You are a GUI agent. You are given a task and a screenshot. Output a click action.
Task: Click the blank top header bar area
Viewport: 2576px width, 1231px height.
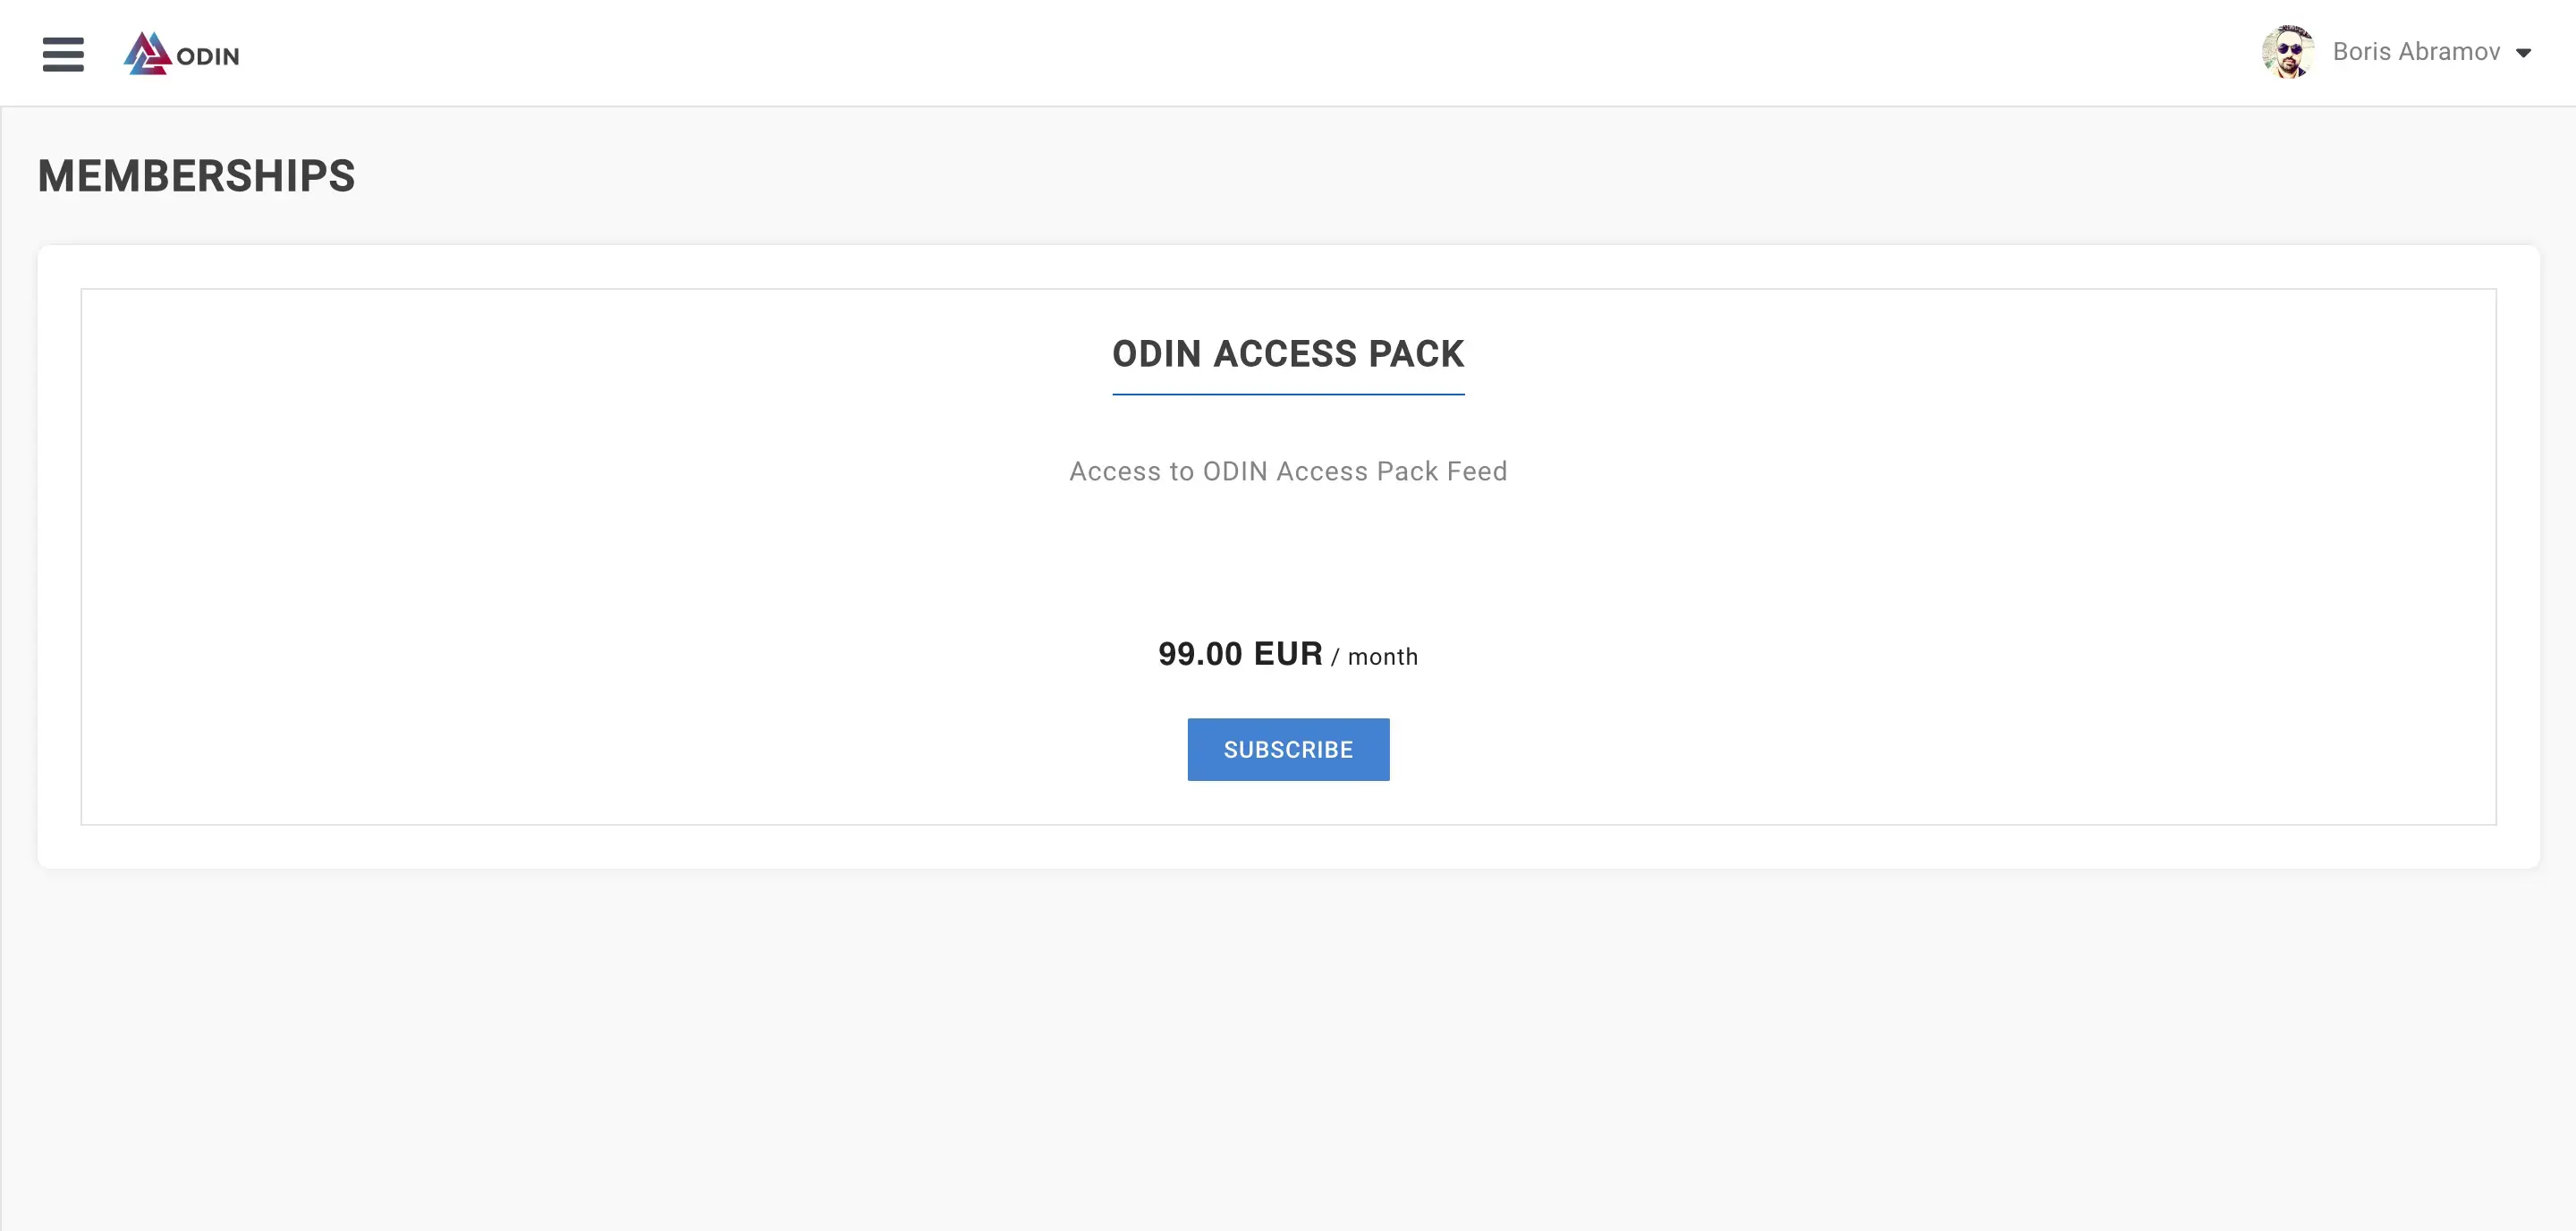pyautogui.click(x=1200, y=52)
